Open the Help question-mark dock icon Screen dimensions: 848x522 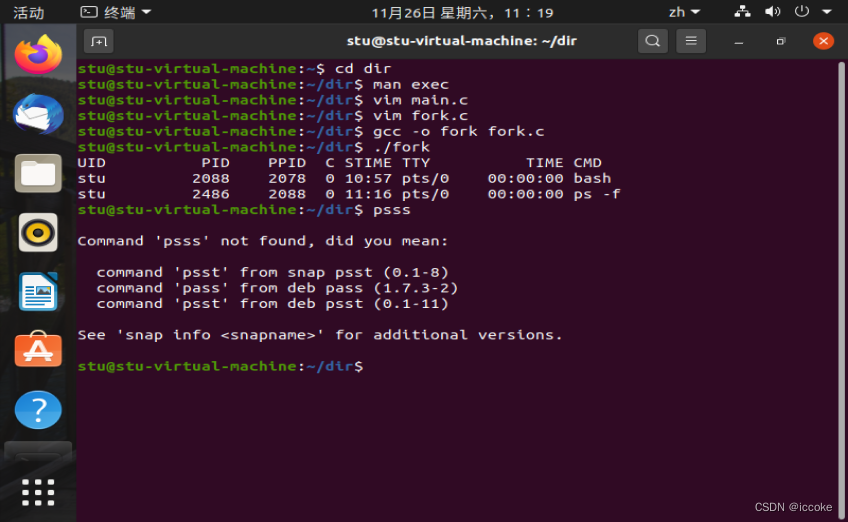38,409
